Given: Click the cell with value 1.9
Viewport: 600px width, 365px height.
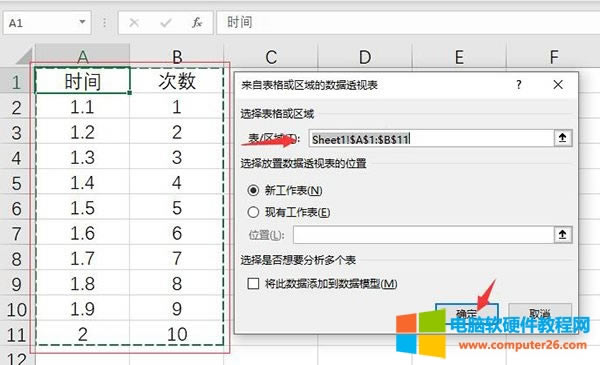Looking at the screenshot, I should (x=83, y=308).
